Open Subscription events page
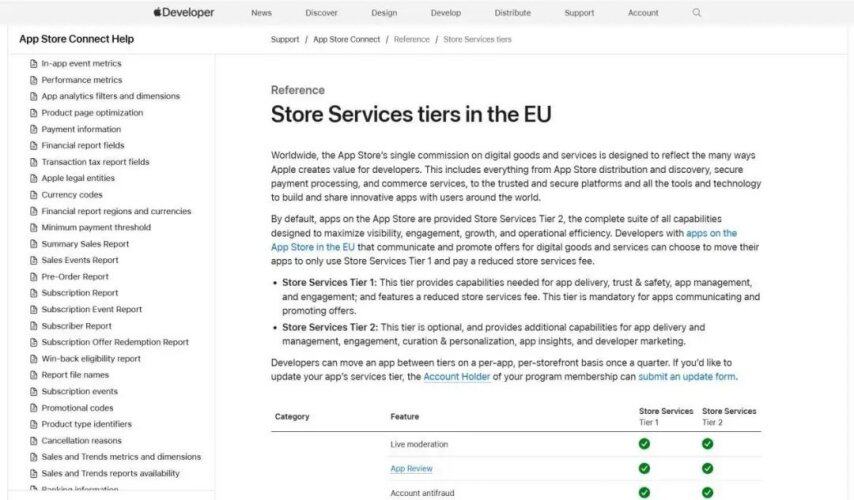 80,392
